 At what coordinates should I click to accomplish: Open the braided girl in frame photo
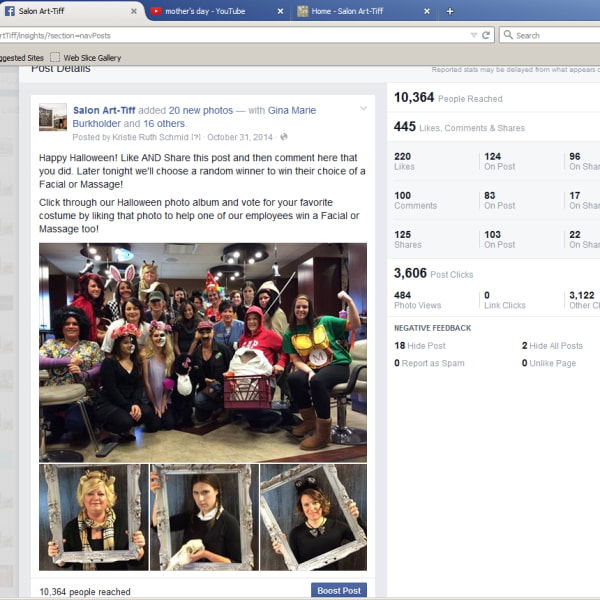click(x=204, y=517)
